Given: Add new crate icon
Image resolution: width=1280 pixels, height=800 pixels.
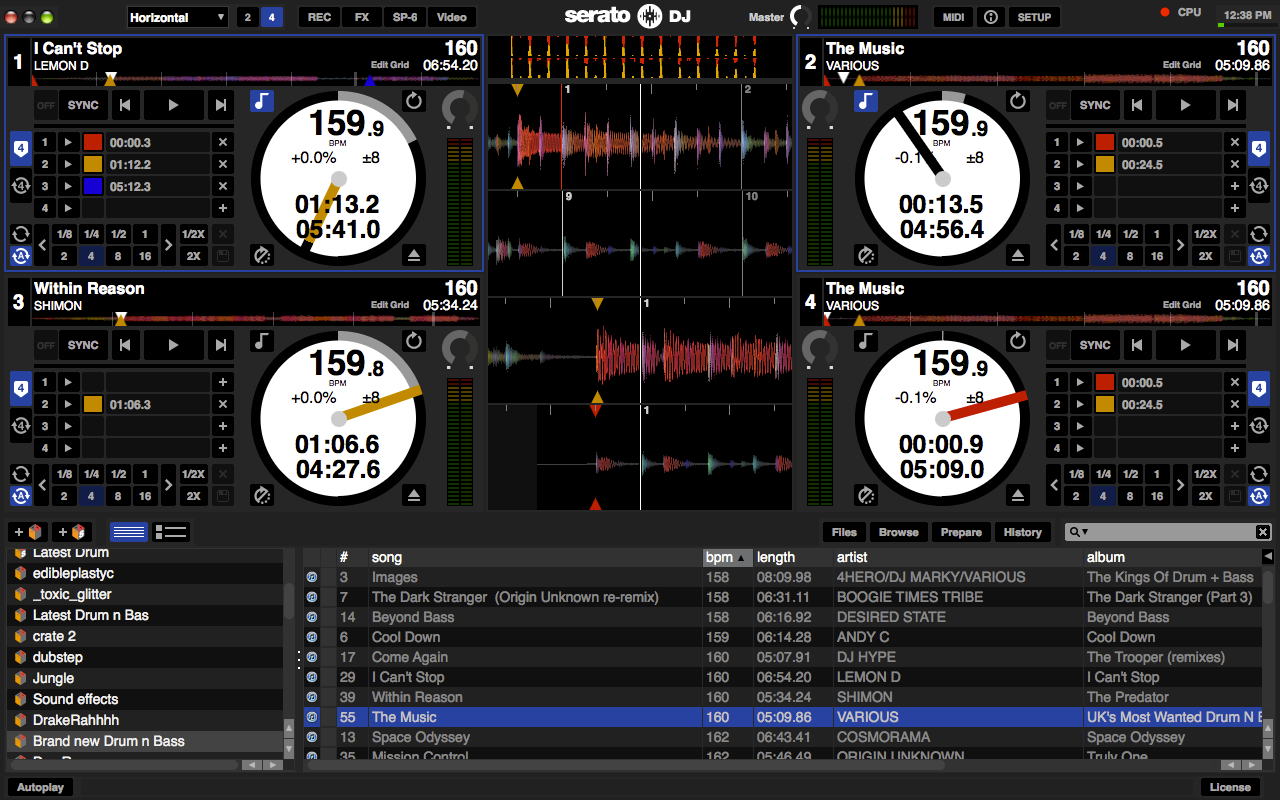Looking at the screenshot, I should (x=28, y=532).
